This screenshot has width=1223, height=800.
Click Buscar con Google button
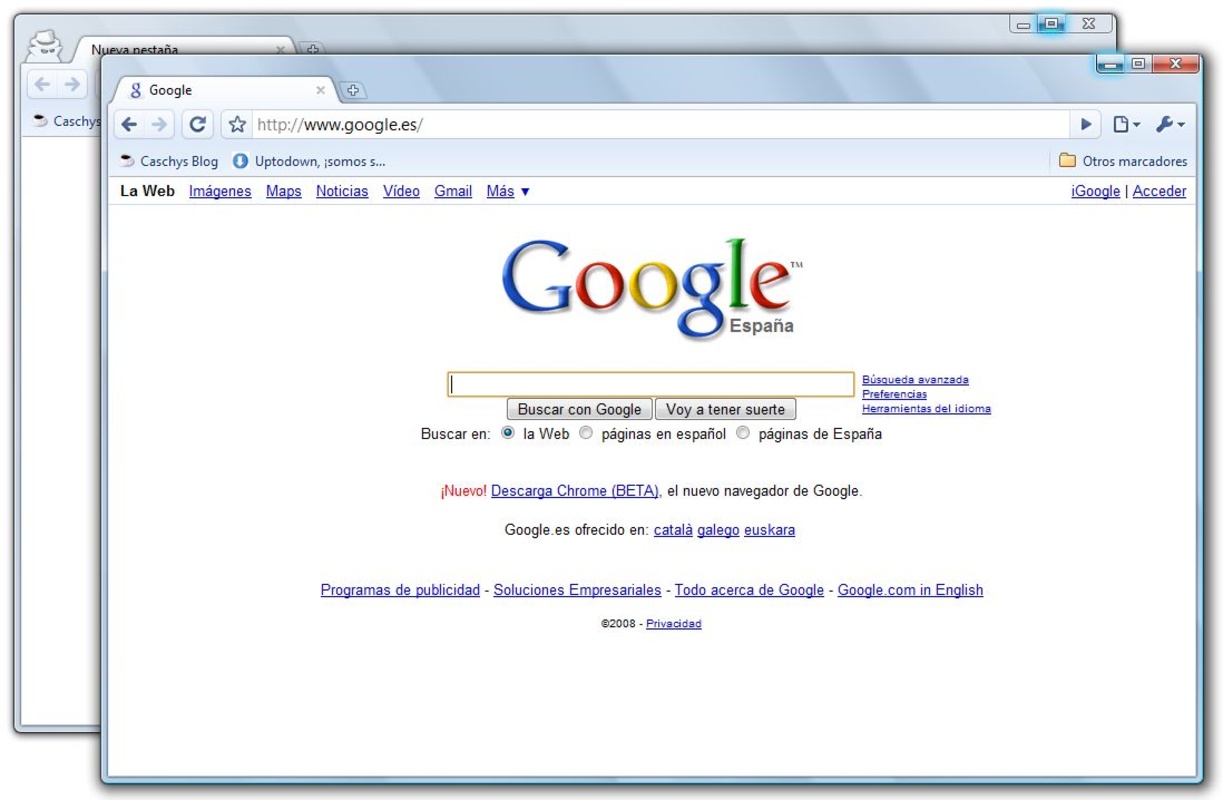click(580, 409)
